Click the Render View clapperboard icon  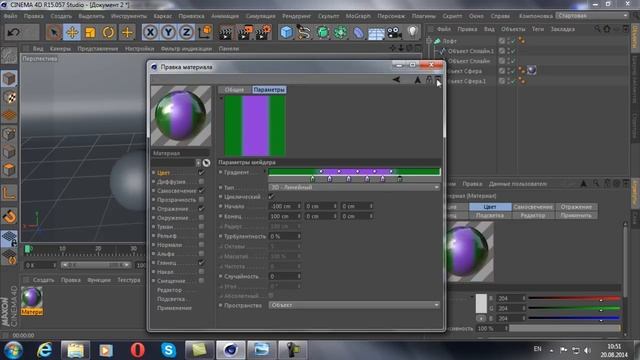225,33
